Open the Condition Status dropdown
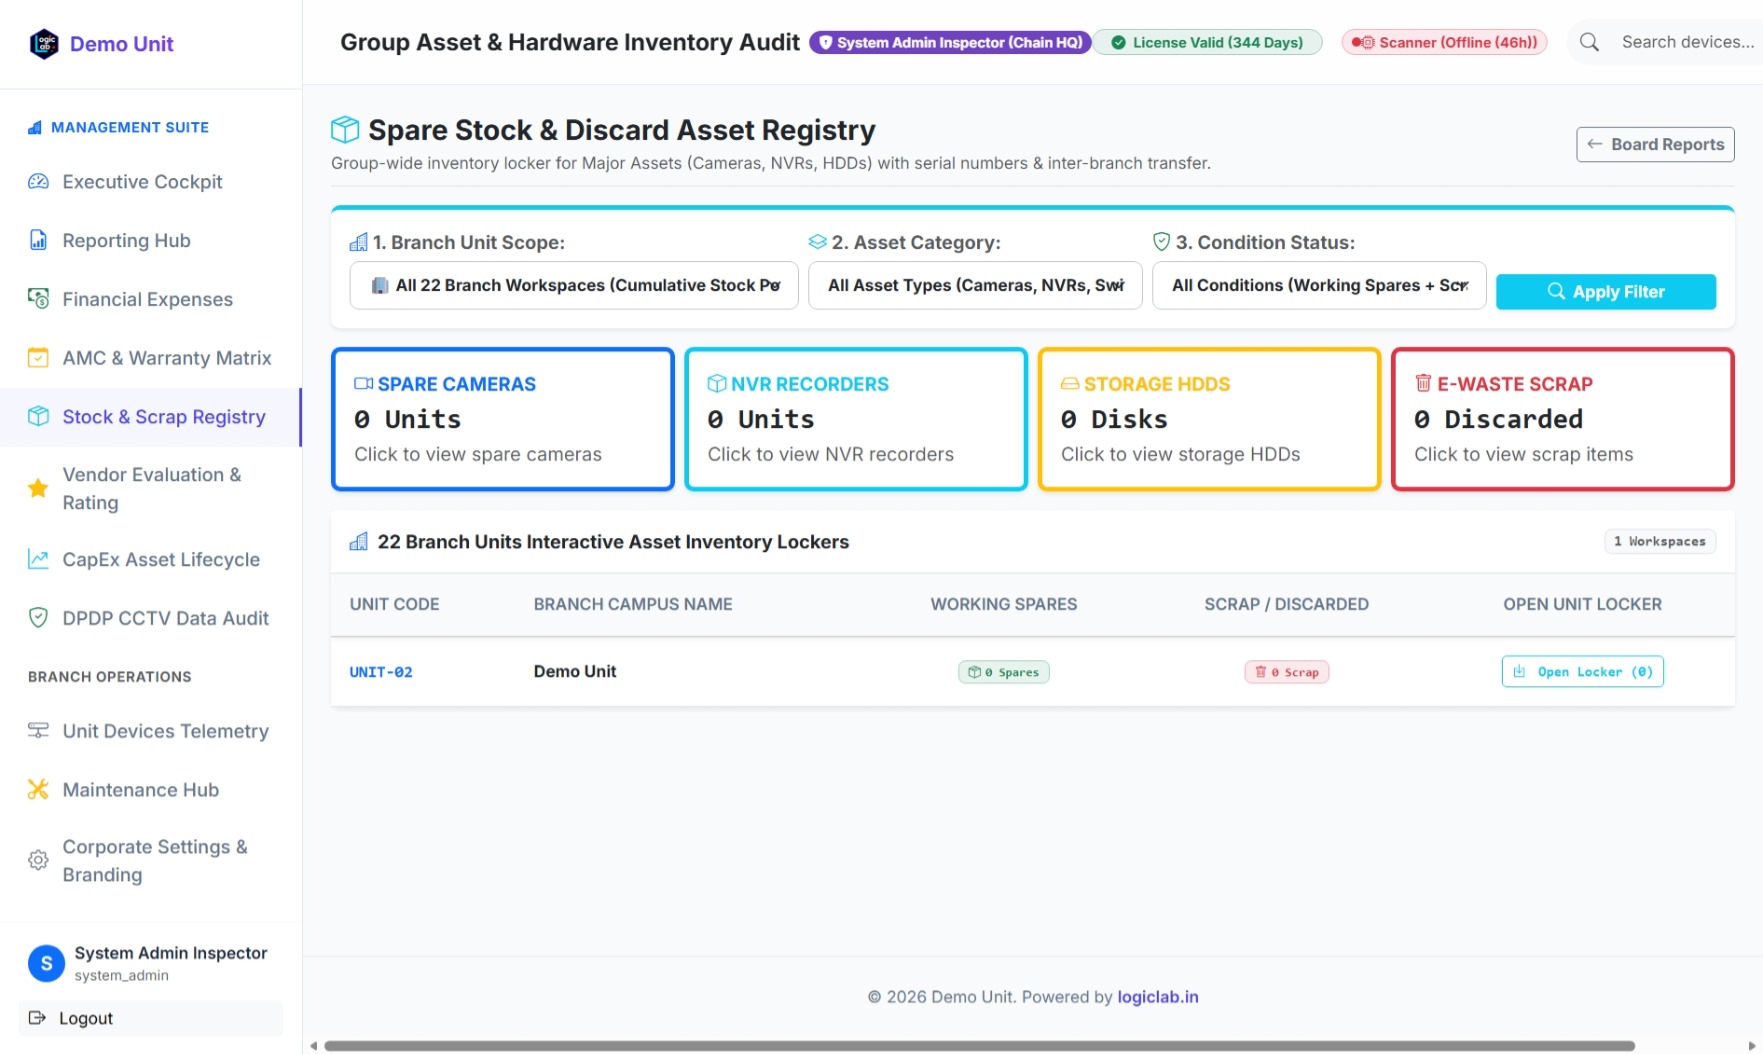 click(x=1319, y=286)
